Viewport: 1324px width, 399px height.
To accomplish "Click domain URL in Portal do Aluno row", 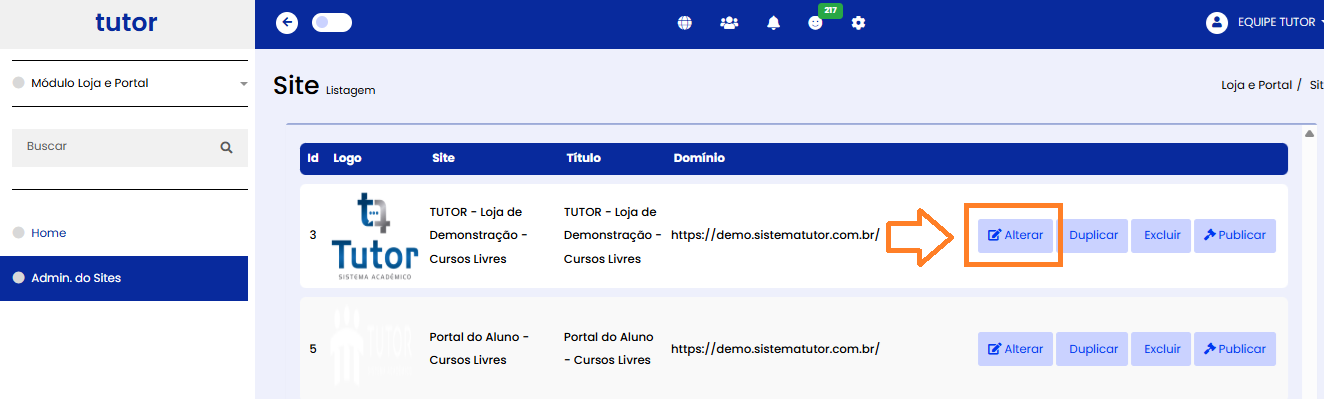I will point(775,349).
